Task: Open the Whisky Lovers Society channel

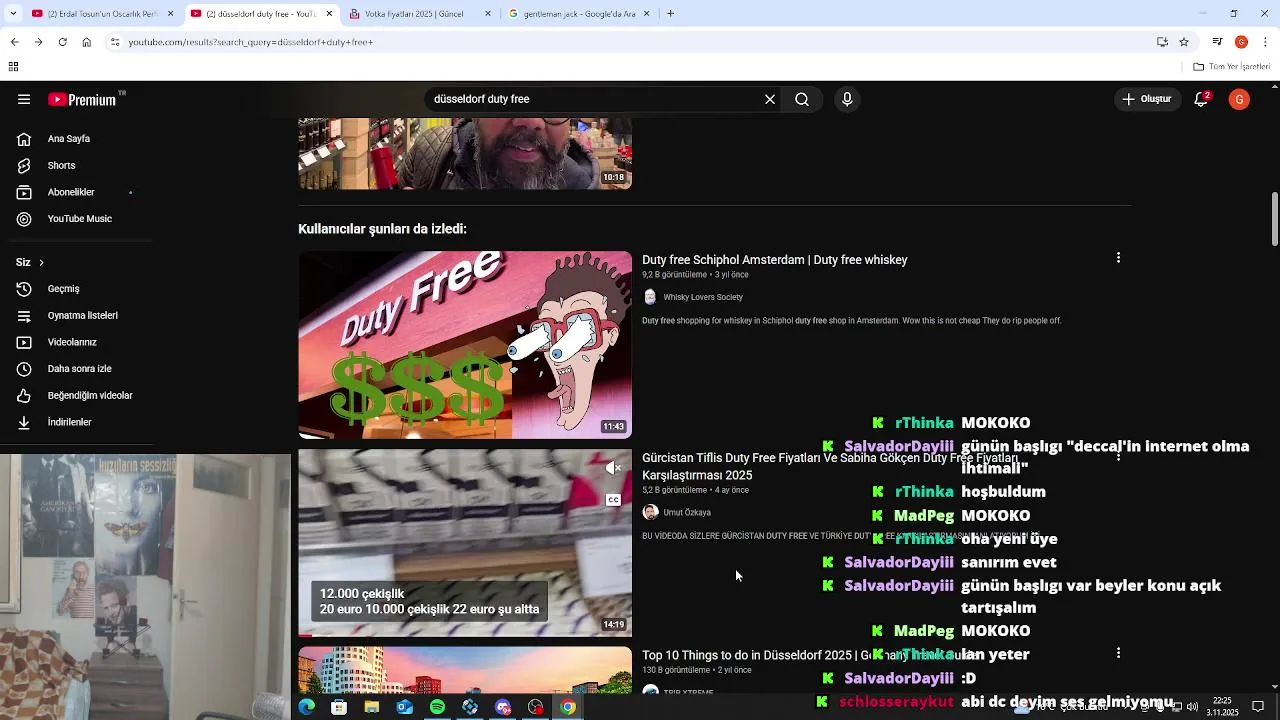Action: click(x=702, y=297)
